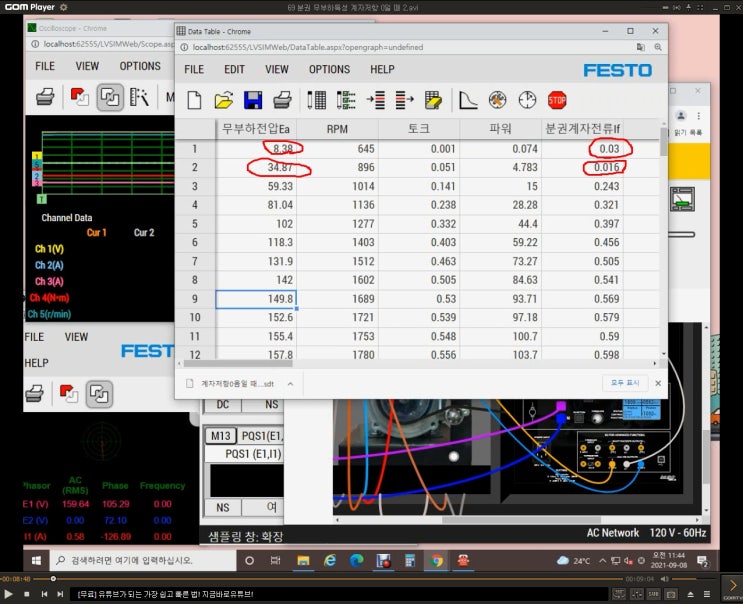Image resolution: width=743 pixels, height=604 pixels.
Task: Stop playback in GOM Player
Action: pos(27,594)
